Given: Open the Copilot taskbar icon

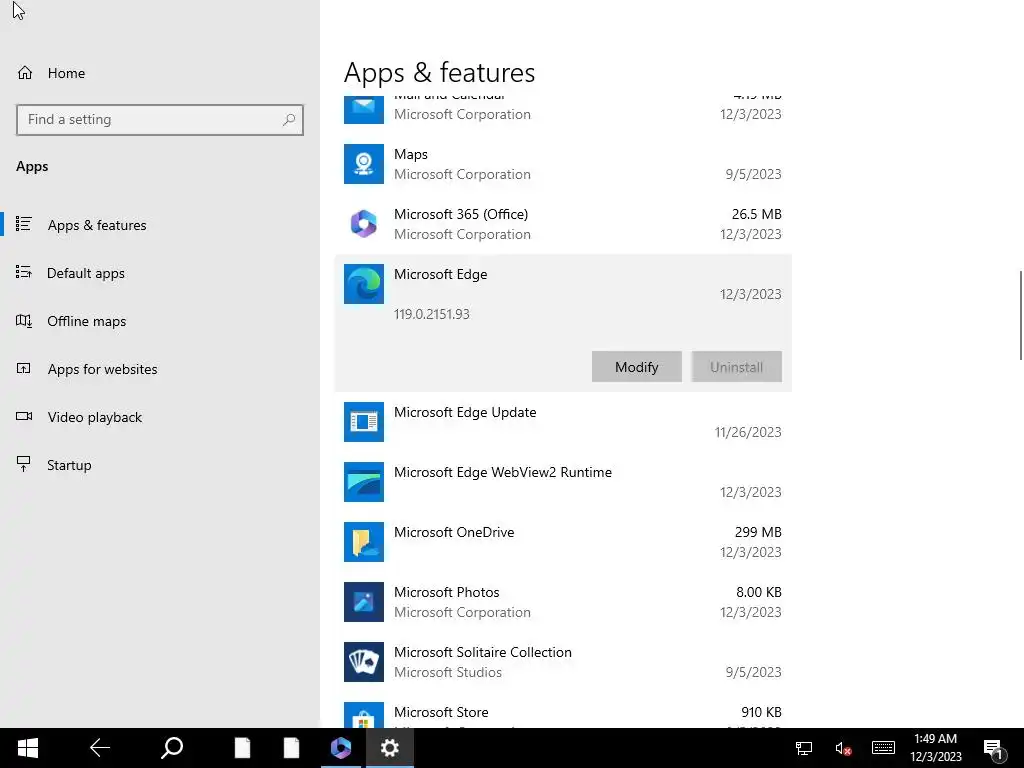Looking at the screenshot, I should click(340, 748).
